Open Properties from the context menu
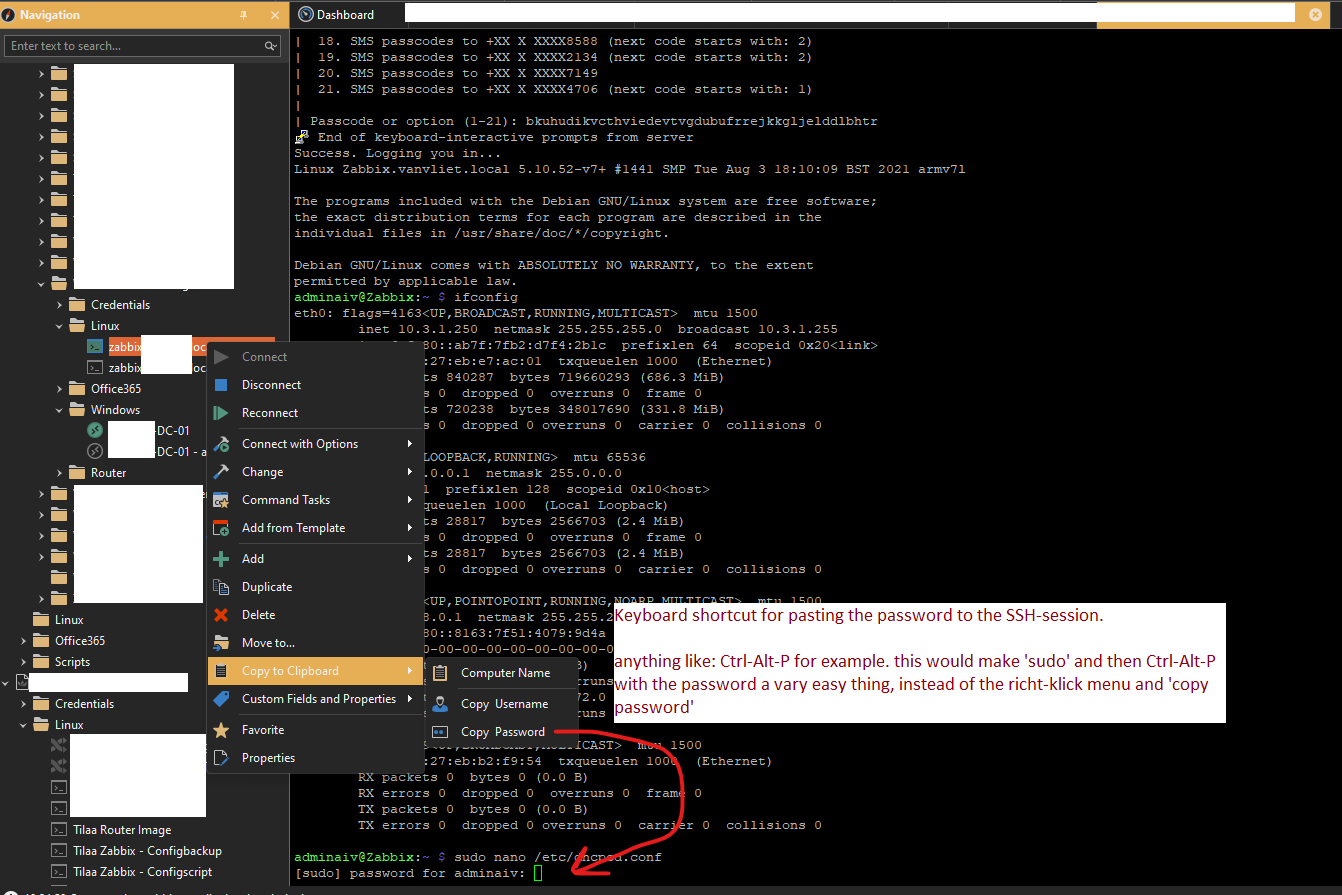The width and height of the screenshot is (1342, 895). point(268,758)
